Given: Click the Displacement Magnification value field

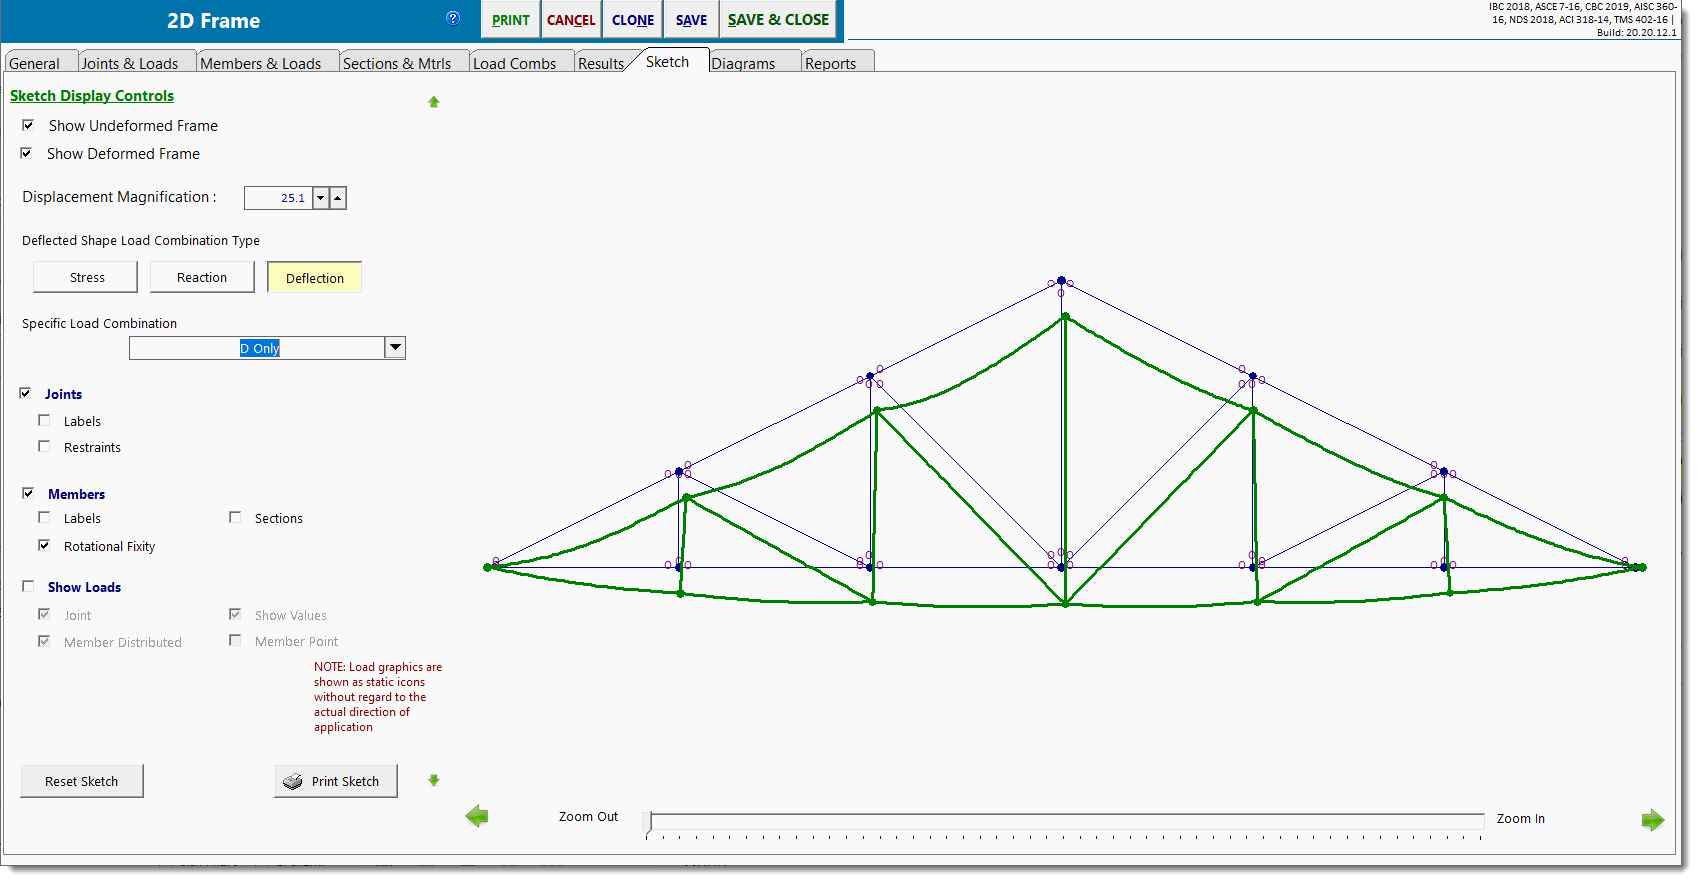Looking at the screenshot, I should click(x=278, y=198).
